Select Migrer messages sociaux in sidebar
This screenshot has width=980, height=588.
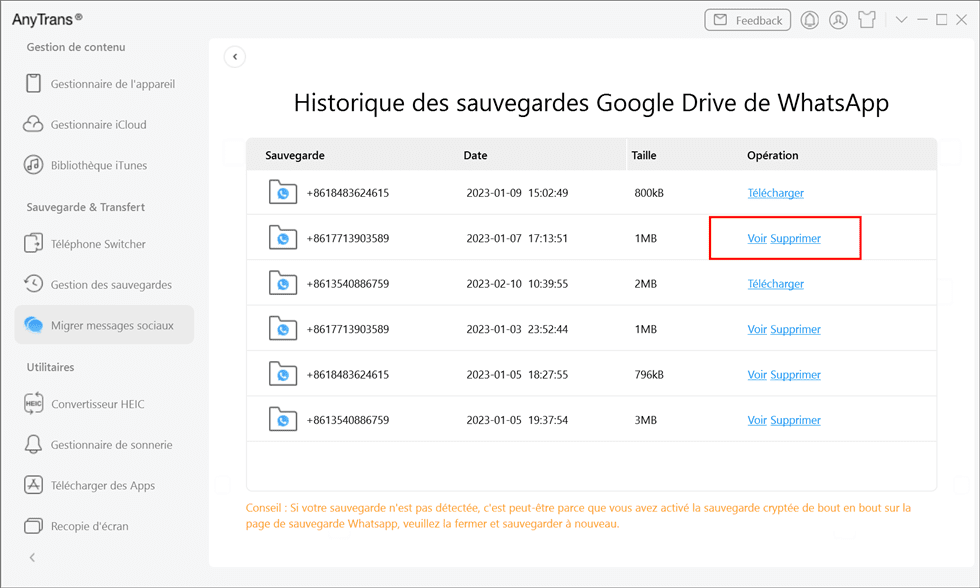[x=104, y=325]
